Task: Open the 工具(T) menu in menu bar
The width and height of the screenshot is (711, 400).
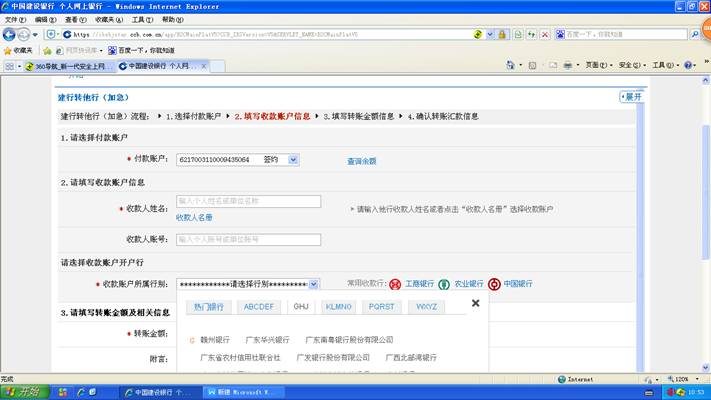Action: 142,20
